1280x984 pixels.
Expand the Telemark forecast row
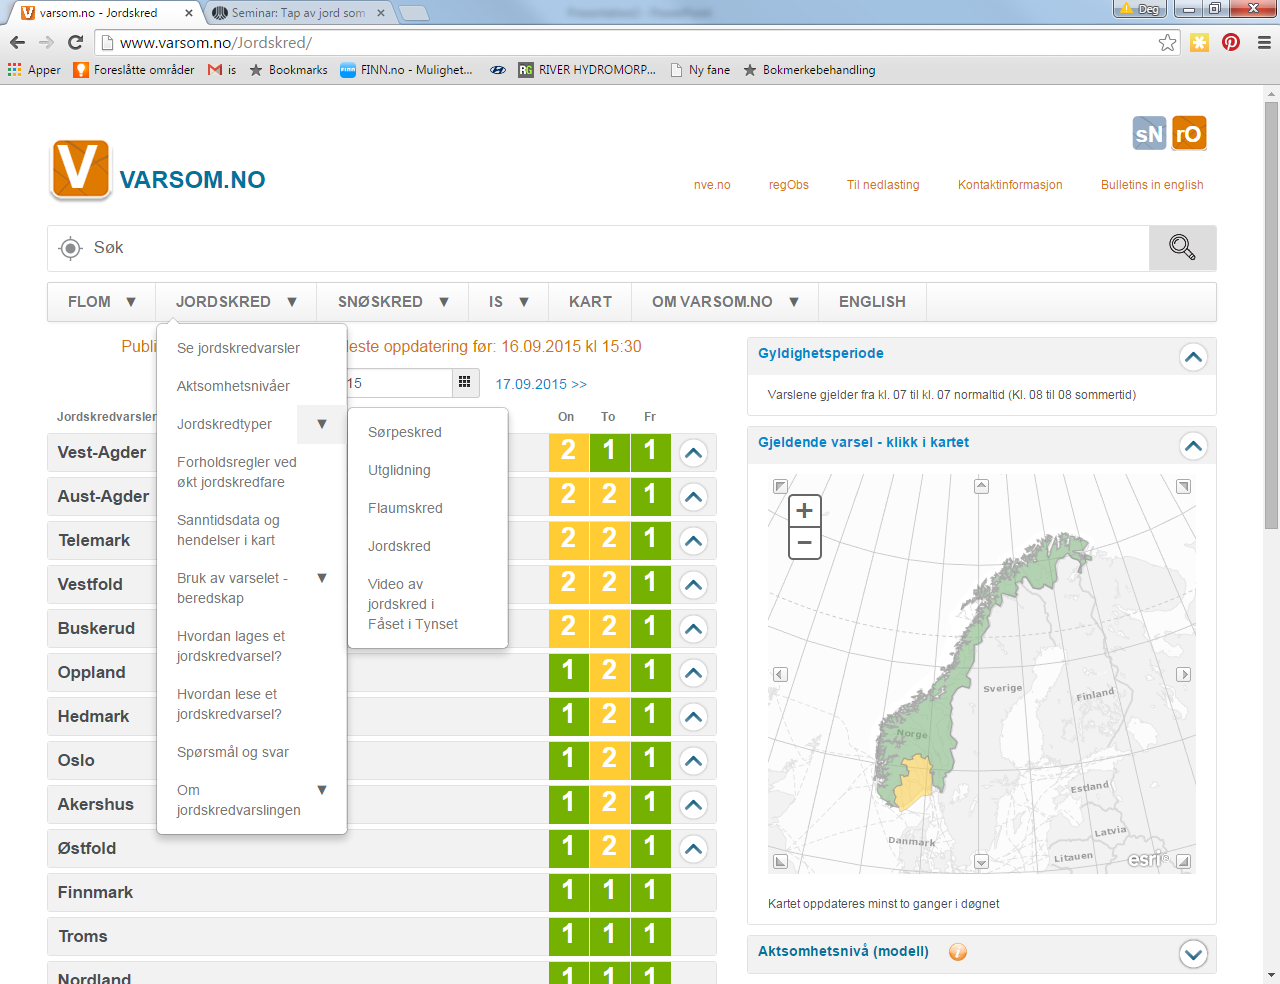pos(694,541)
